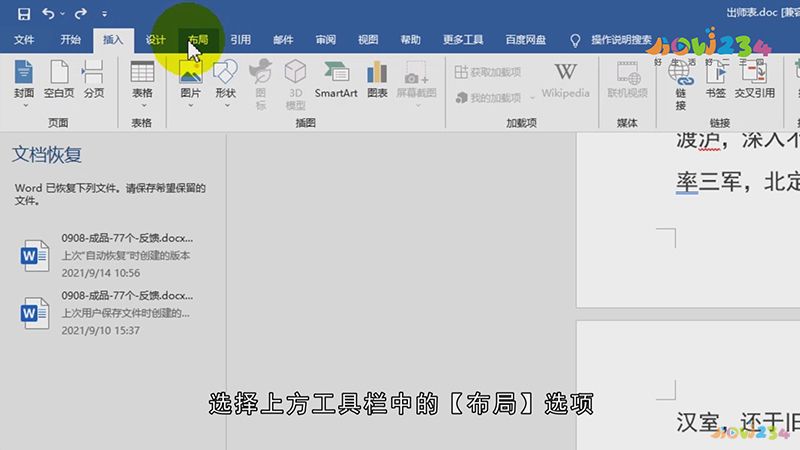Viewport: 800px width, 450px height.
Task: Expand the 封面 dropdown arrow
Action: pyautogui.click(x=25, y=106)
